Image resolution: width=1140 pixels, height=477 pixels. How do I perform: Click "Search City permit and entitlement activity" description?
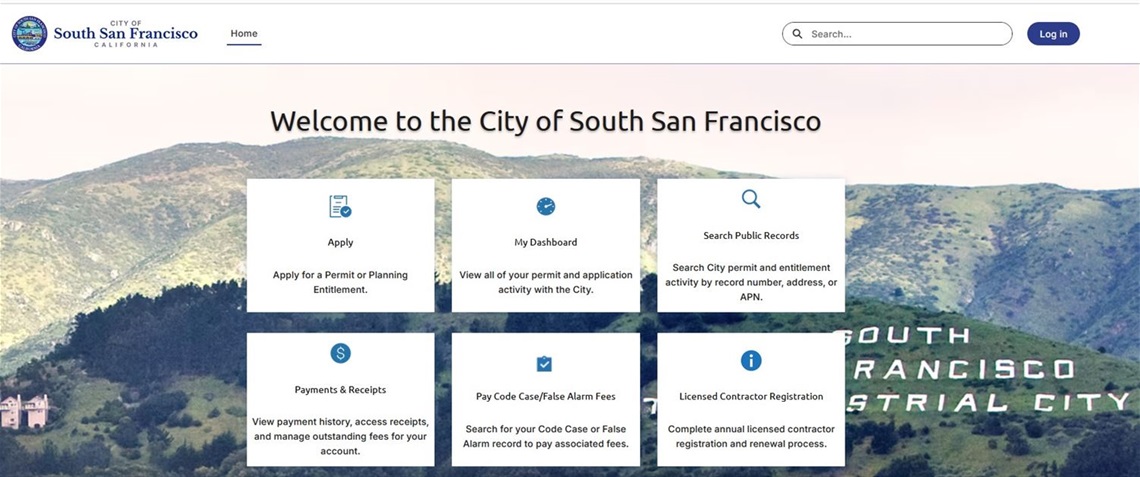click(751, 282)
